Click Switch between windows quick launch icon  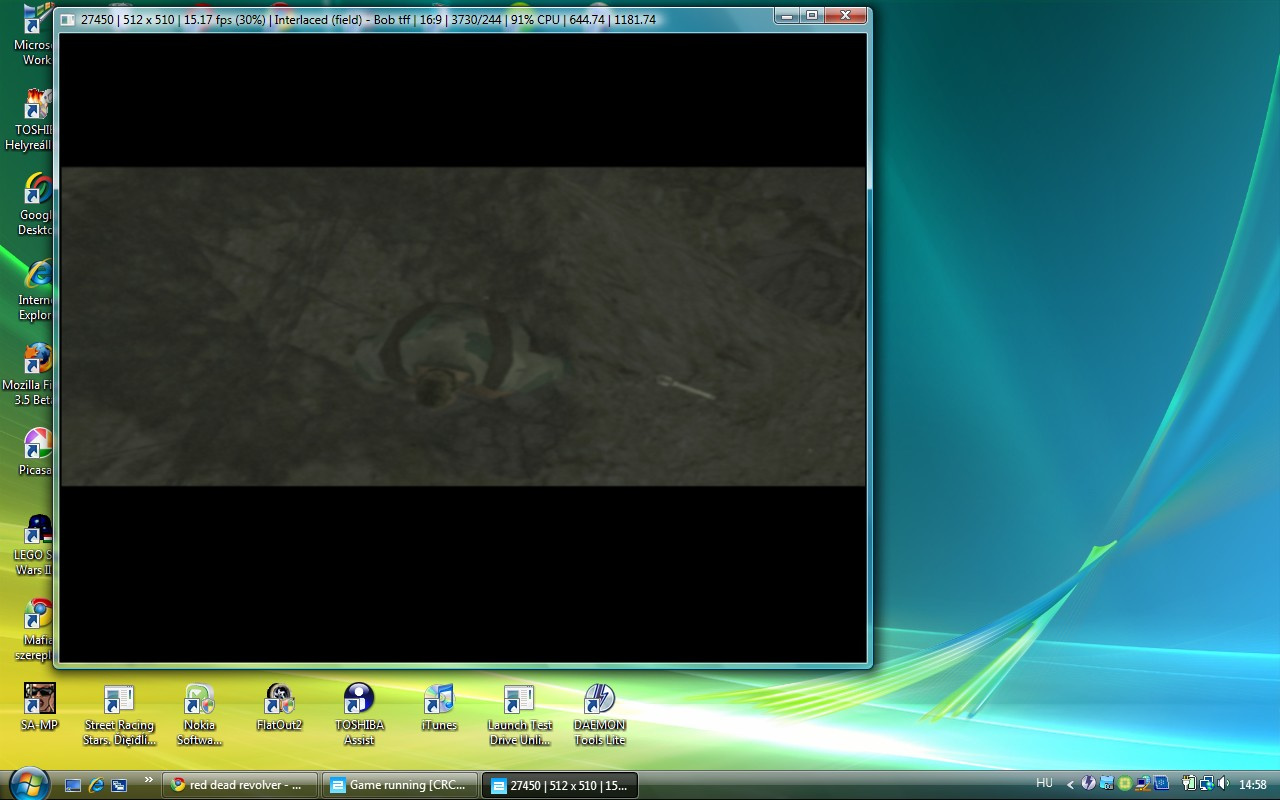tap(119, 785)
